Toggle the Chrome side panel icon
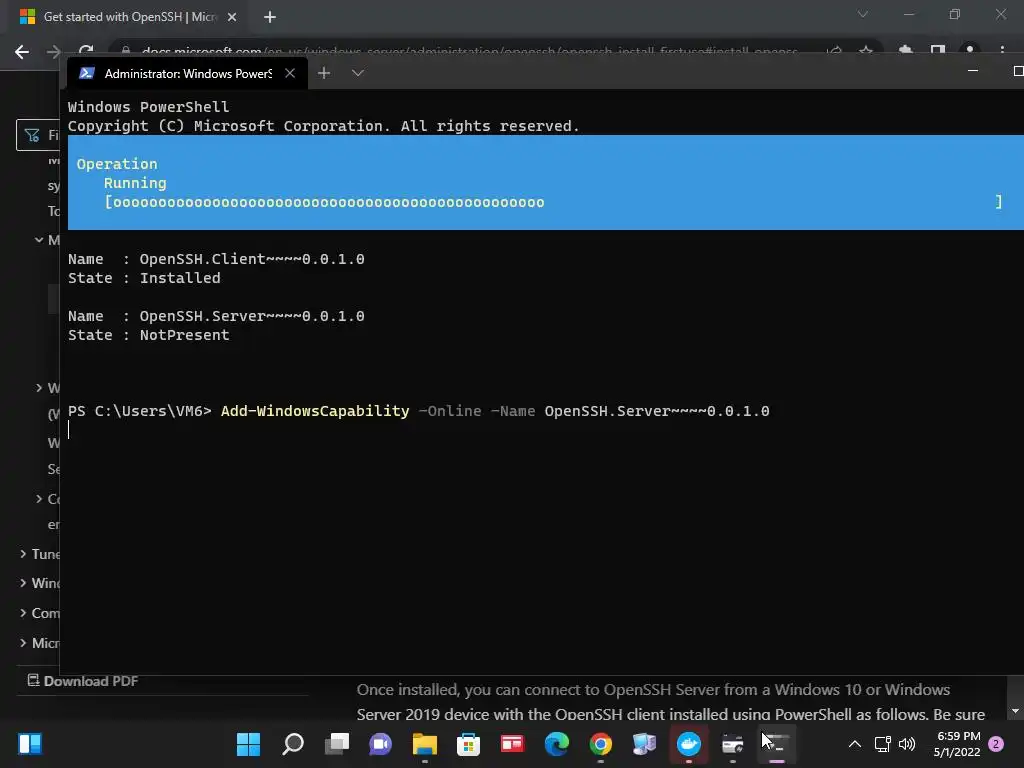This screenshot has width=1024, height=768. (x=938, y=51)
